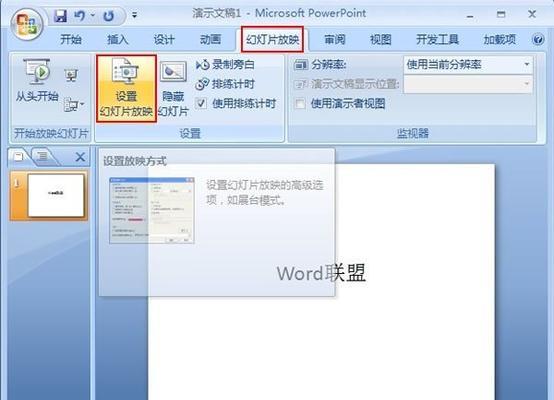Click the Word联盟 text on slide

[321, 273]
